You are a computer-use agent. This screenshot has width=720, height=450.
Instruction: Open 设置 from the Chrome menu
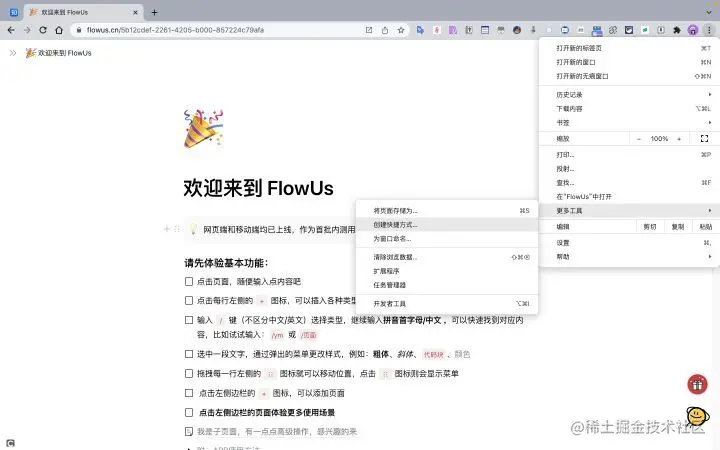629,242
